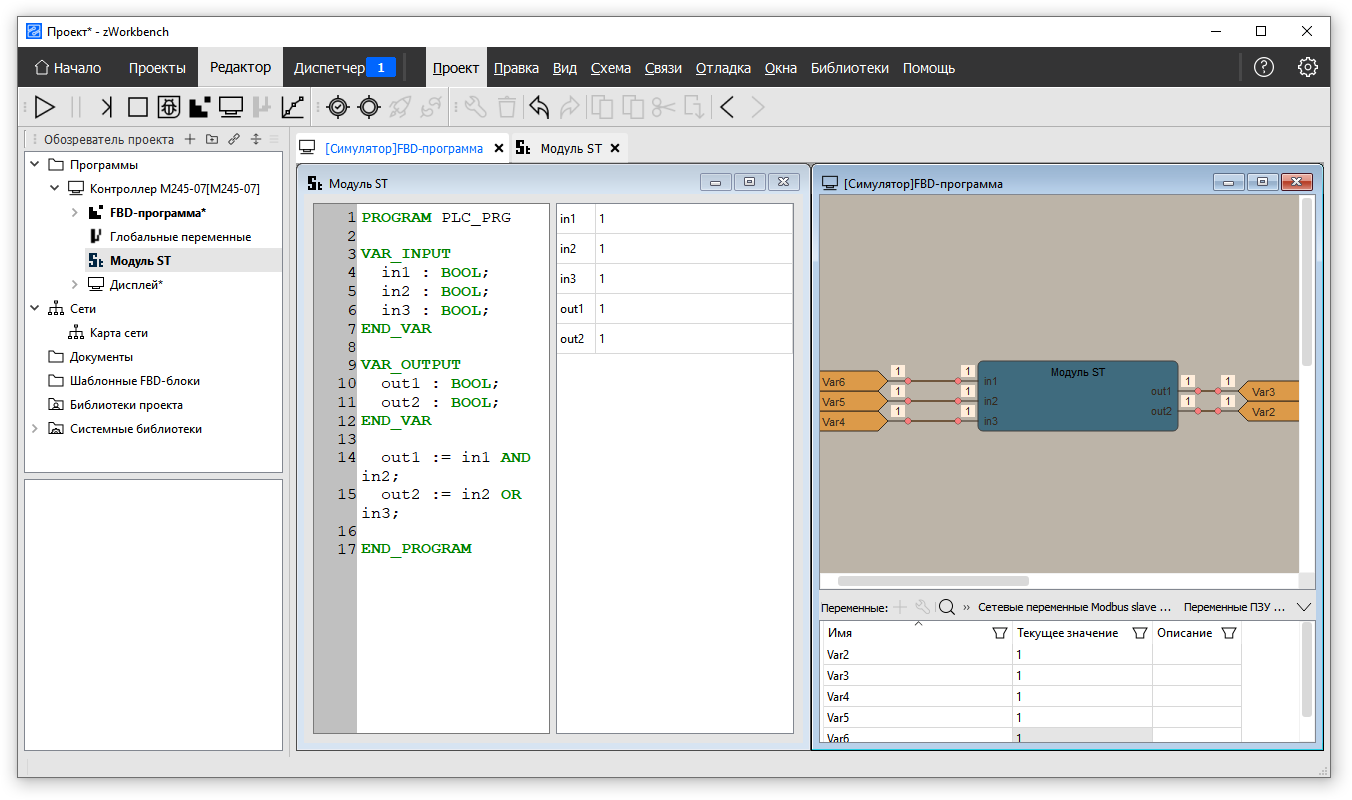Click the undo arrow in toolbar
The height and width of the screenshot is (800, 1352).
coord(539,107)
